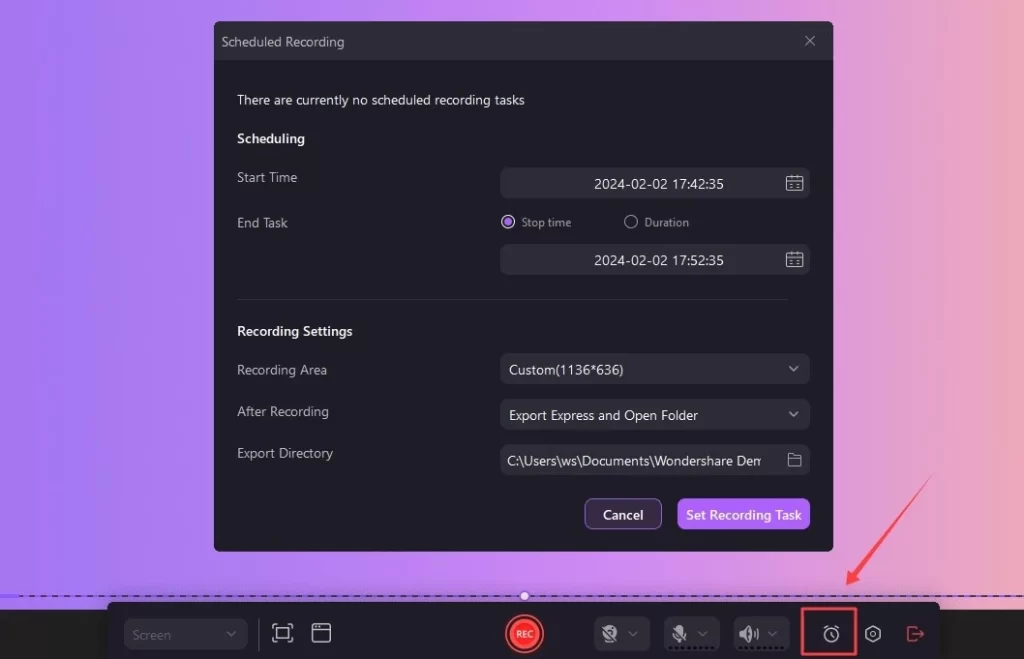Open the hexagon settings icon in toolbar
The image size is (1024, 659).
[x=873, y=634]
